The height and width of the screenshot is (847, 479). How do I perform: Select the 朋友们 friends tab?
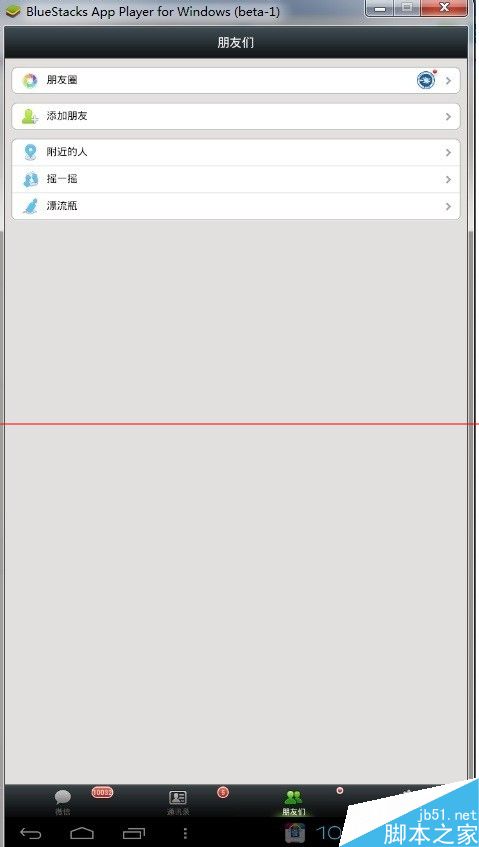293,802
